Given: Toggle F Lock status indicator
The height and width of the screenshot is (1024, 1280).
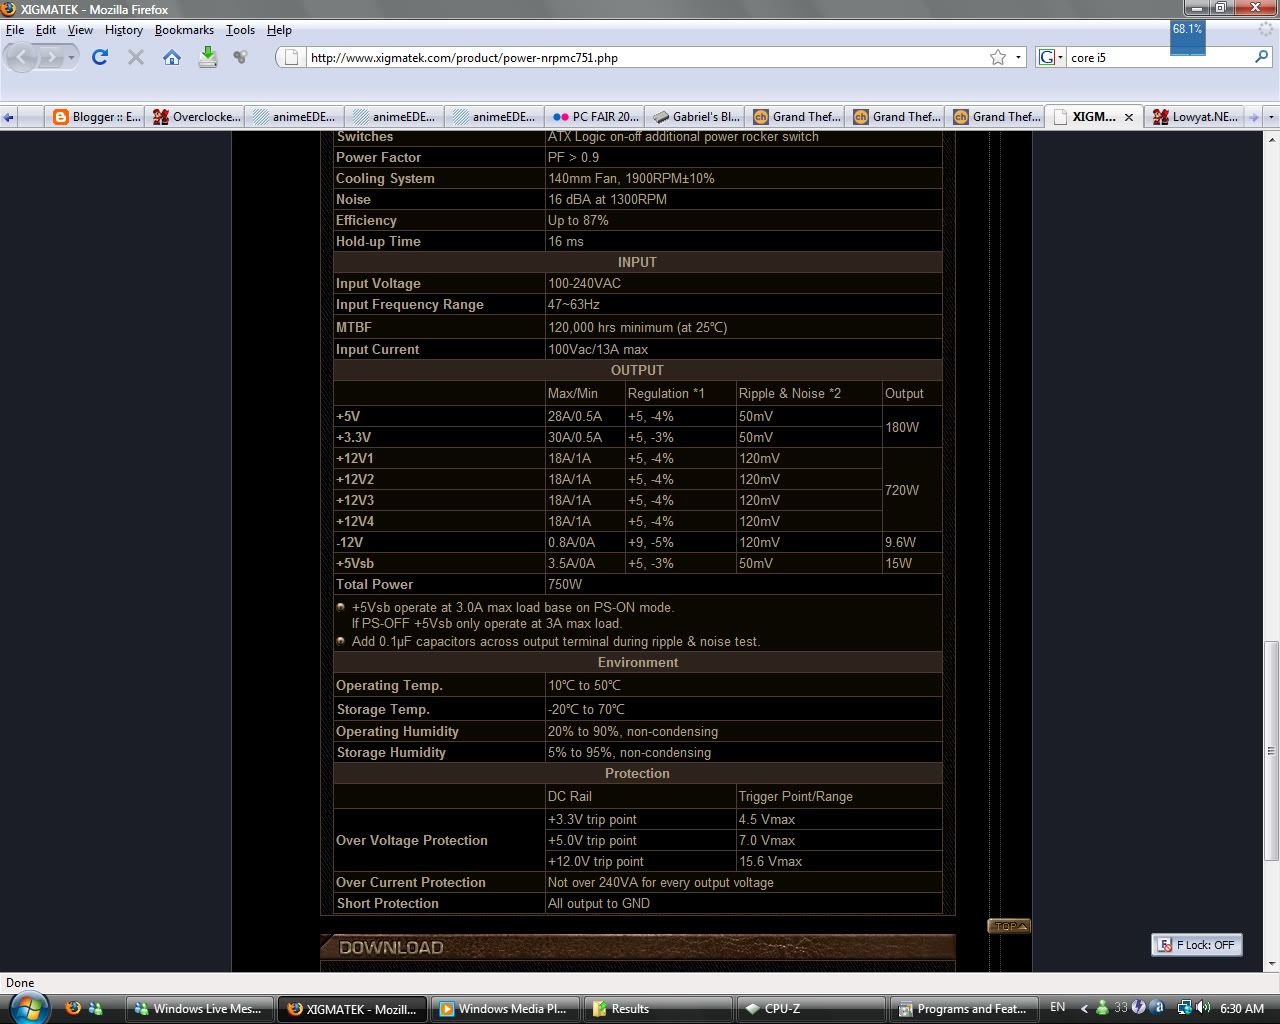Looking at the screenshot, I should coord(1196,944).
